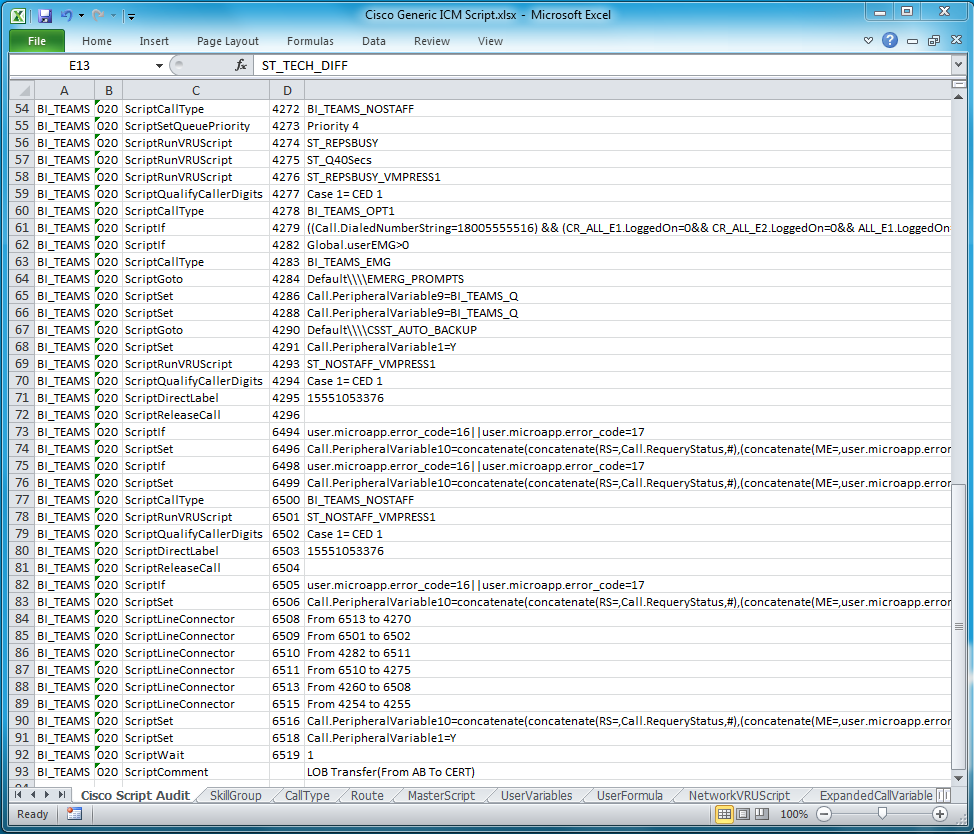Undo the last action

click(x=66, y=16)
